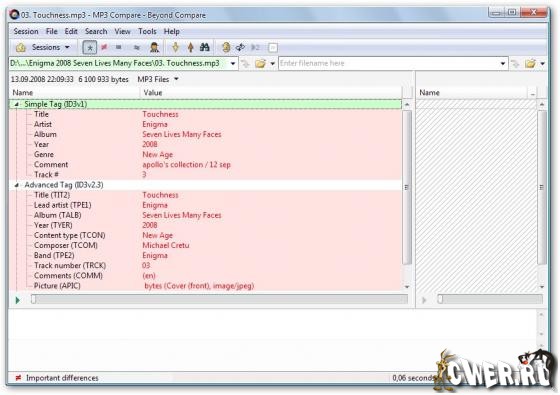Select the Content type (TCON) row
This screenshot has height=395, width=560.
[205, 235]
